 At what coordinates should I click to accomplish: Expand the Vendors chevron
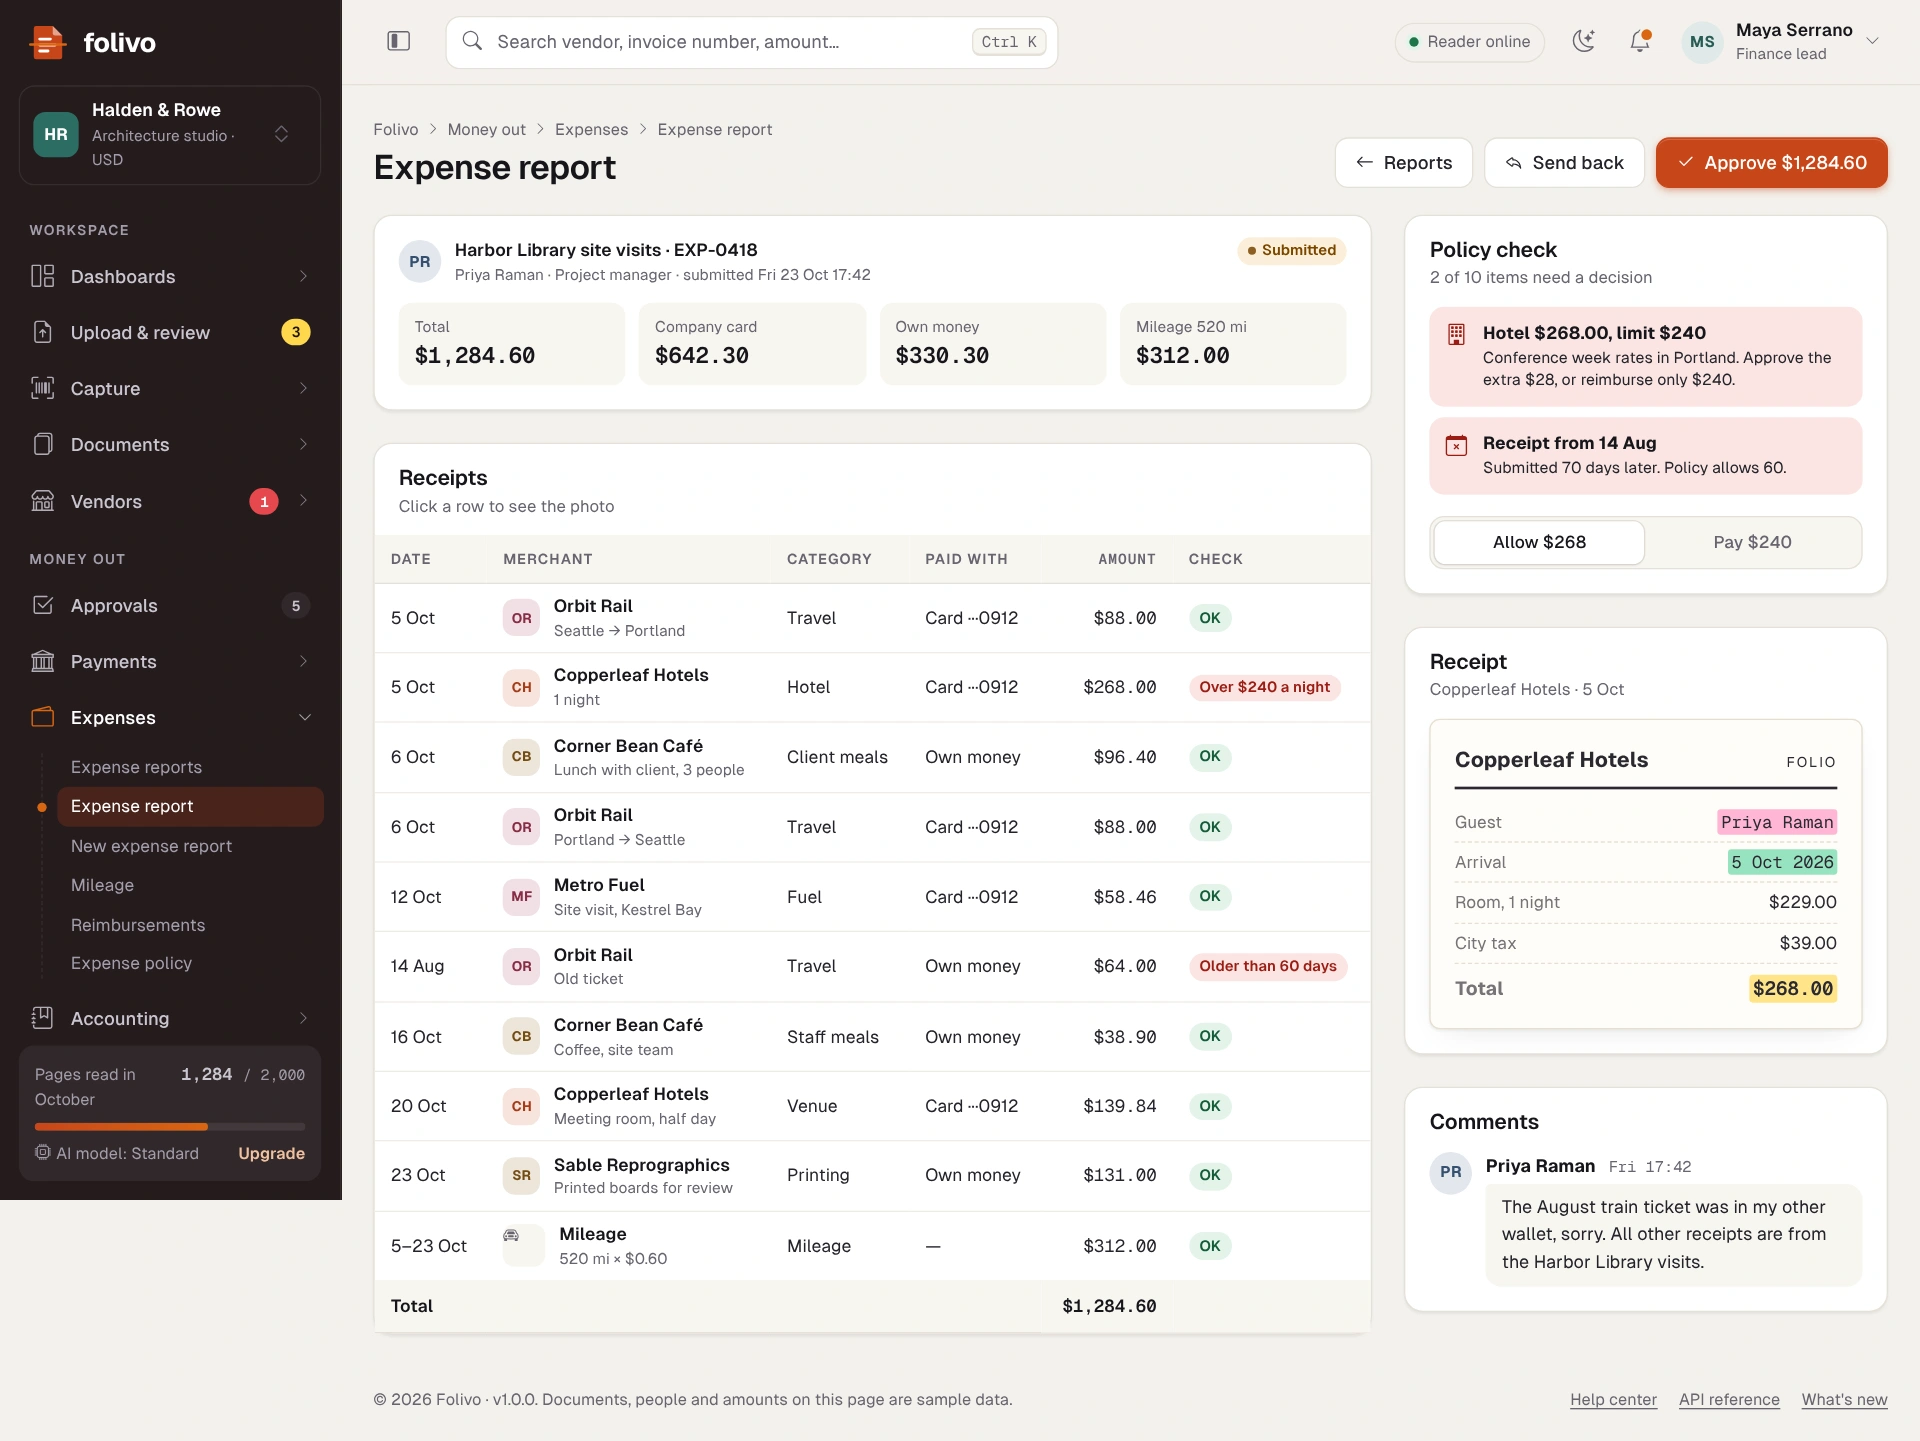[x=303, y=500]
